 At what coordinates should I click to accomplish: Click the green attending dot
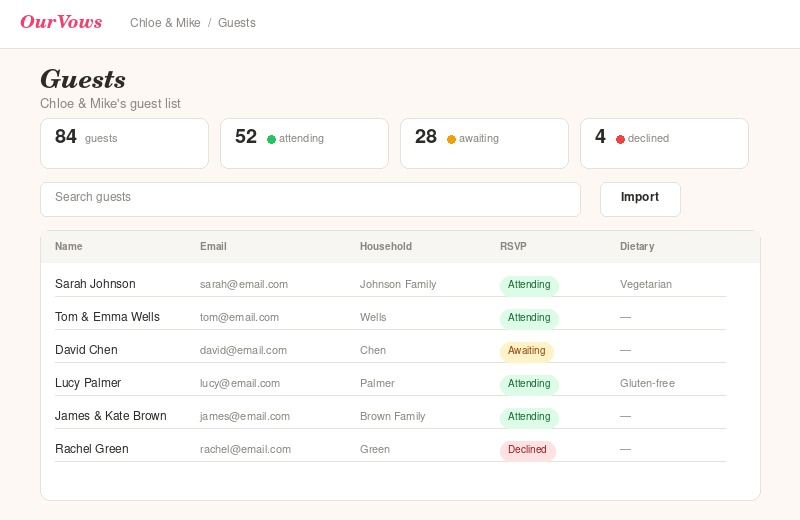271,139
